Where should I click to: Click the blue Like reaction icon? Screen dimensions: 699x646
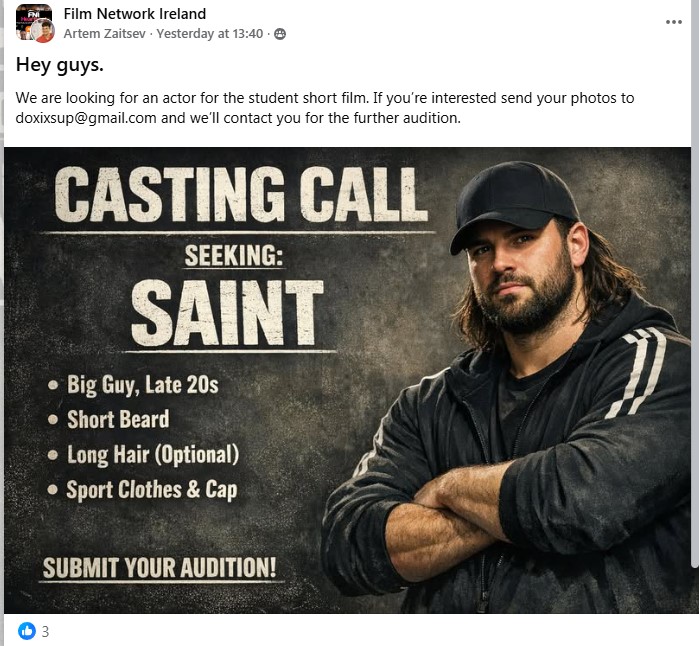[x=27, y=631]
